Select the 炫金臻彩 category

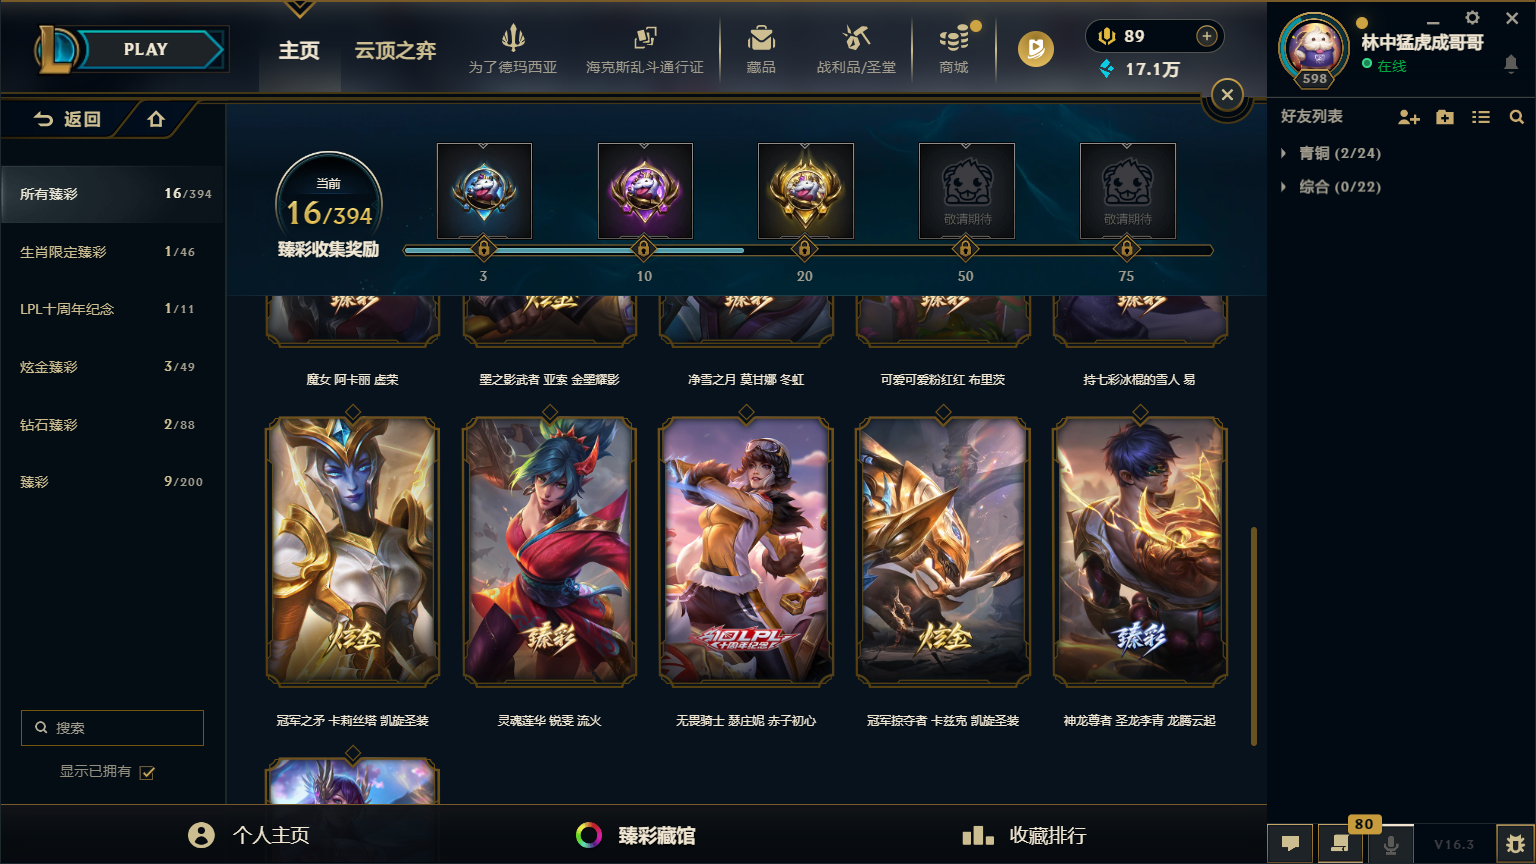pyautogui.click(x=112, y=367)
